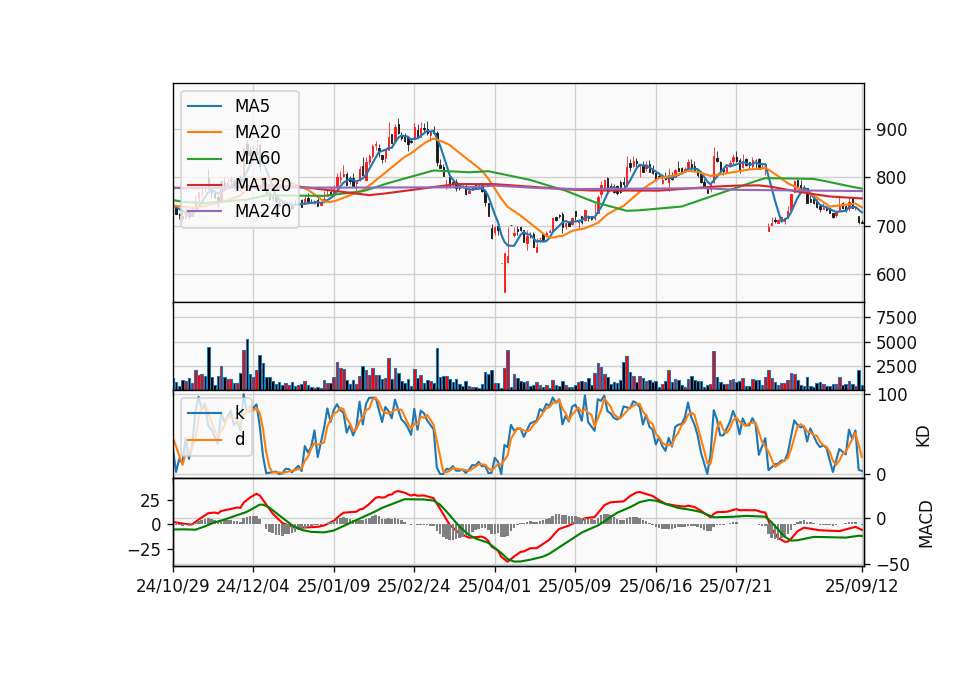Image resolution: width=960 pixels, height=690 pixels.
Task: Click the −25 tick on MACD left axis
Action: (x=144, y=550)
